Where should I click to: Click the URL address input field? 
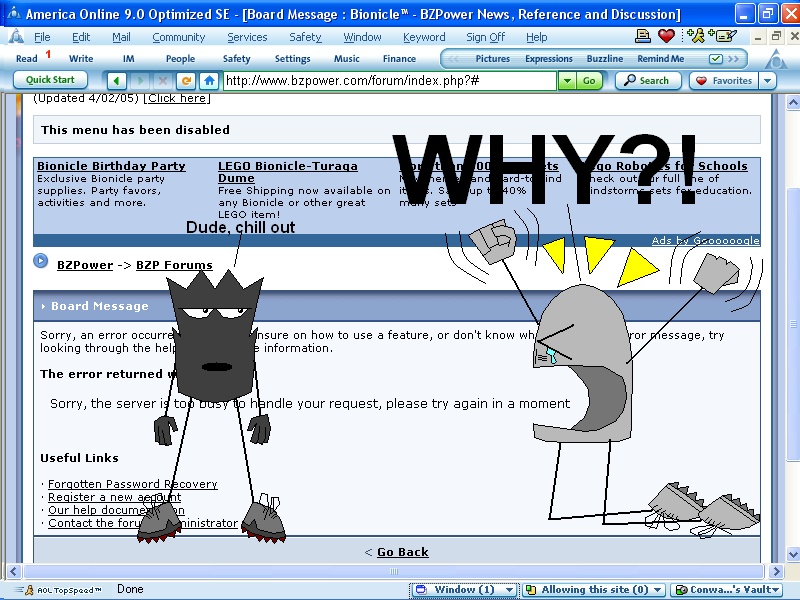tap(390, 81)
